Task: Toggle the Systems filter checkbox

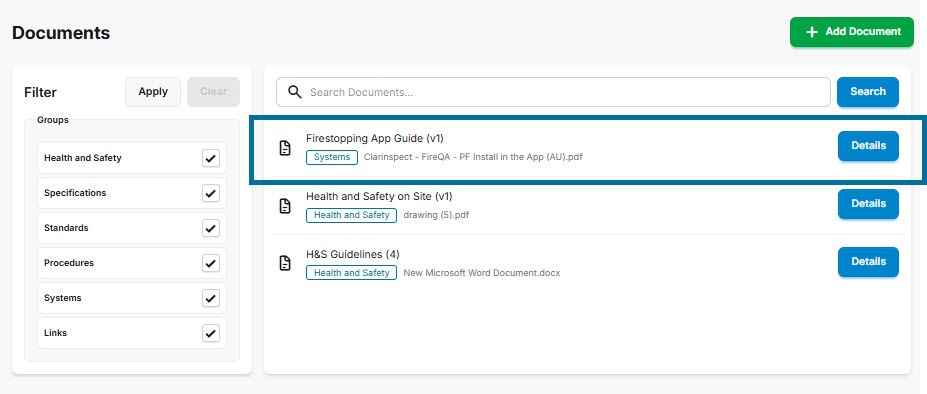Action: 211,298
